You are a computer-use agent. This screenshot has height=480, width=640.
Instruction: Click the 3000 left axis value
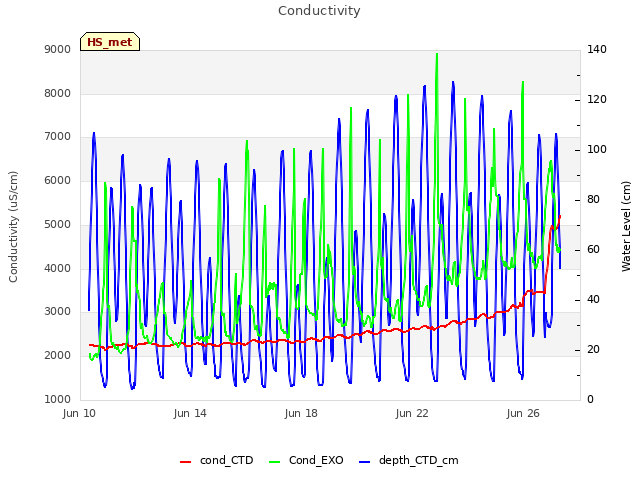[x=58, y=311]
